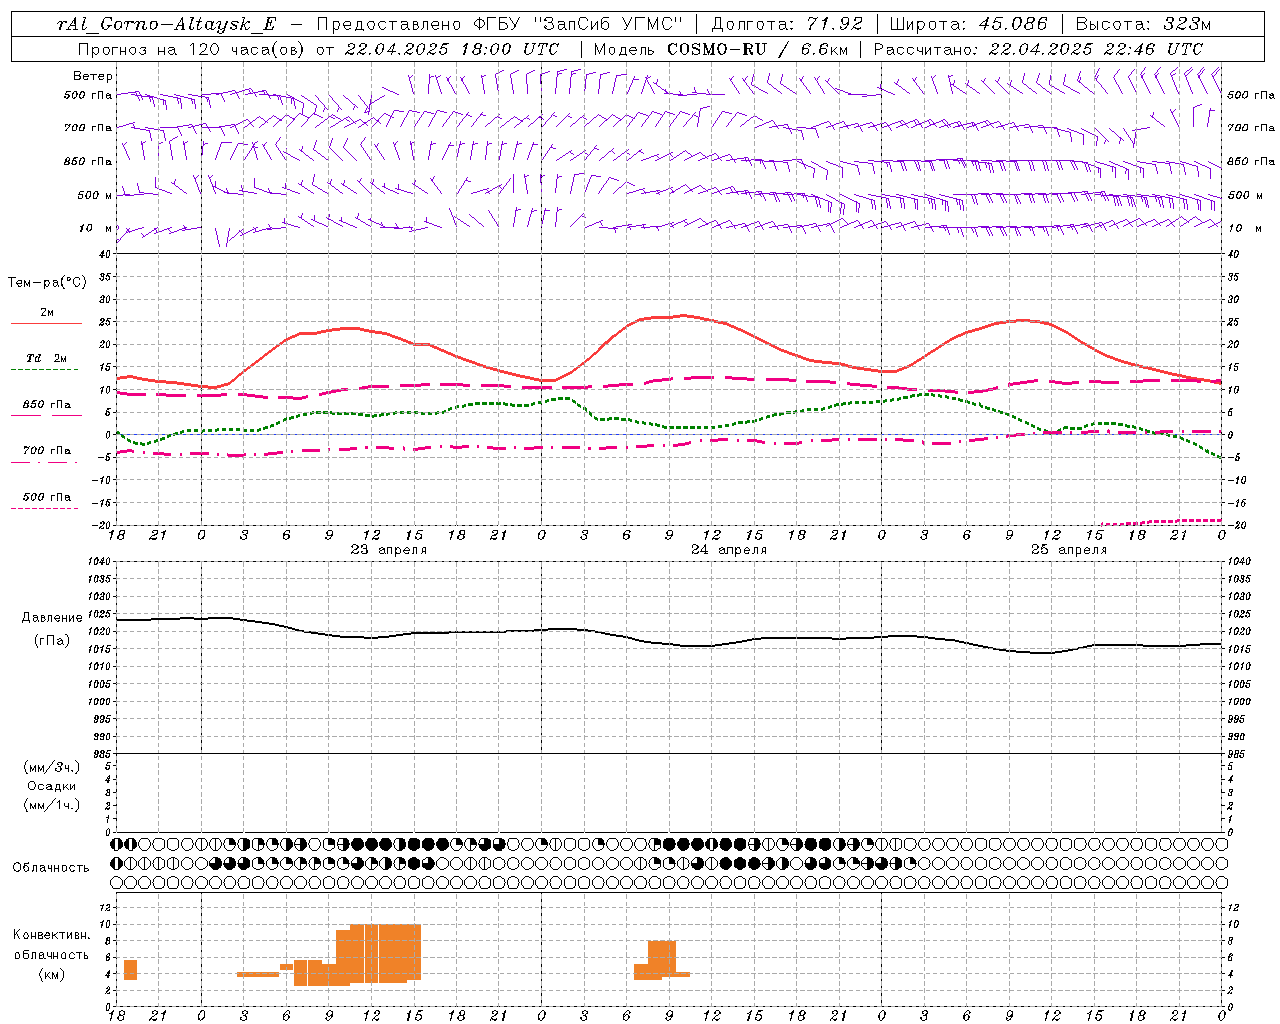Click the Модель COSMO-RU / 6.6км text
The width and height of the screenshot is (1280, 1024).
720,49
